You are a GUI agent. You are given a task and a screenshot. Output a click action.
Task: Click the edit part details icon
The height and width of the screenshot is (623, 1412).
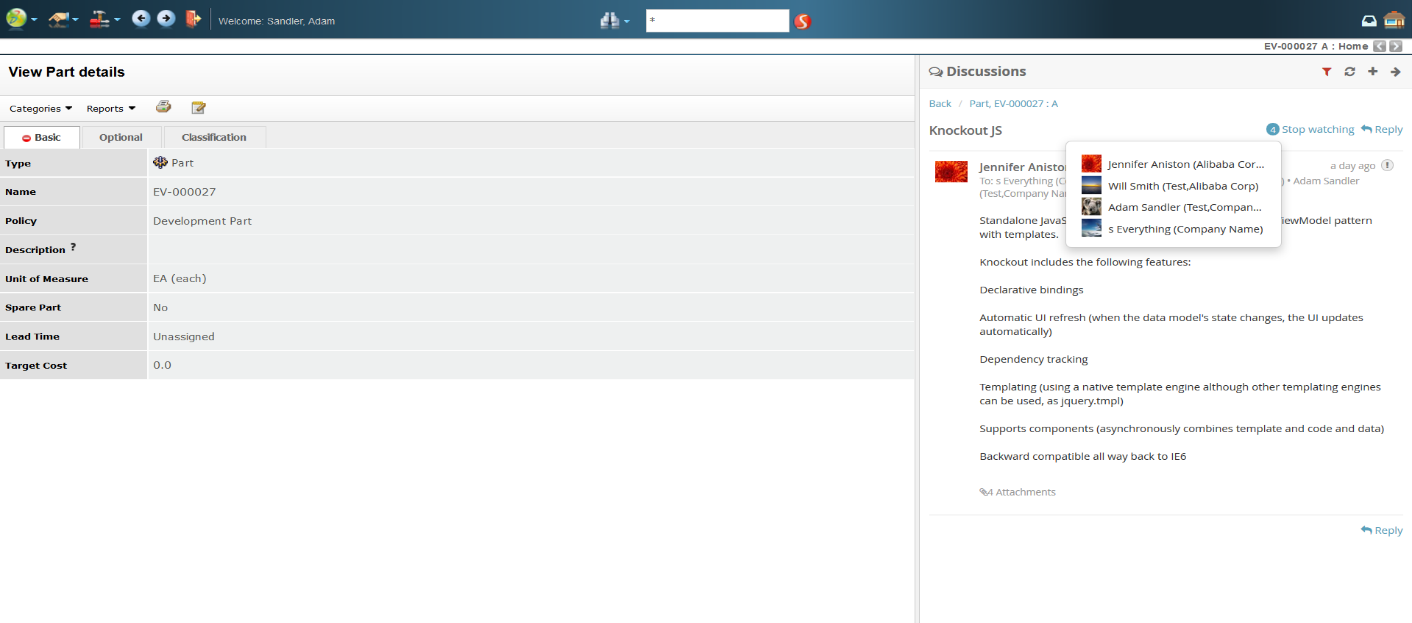coord(198,108)
